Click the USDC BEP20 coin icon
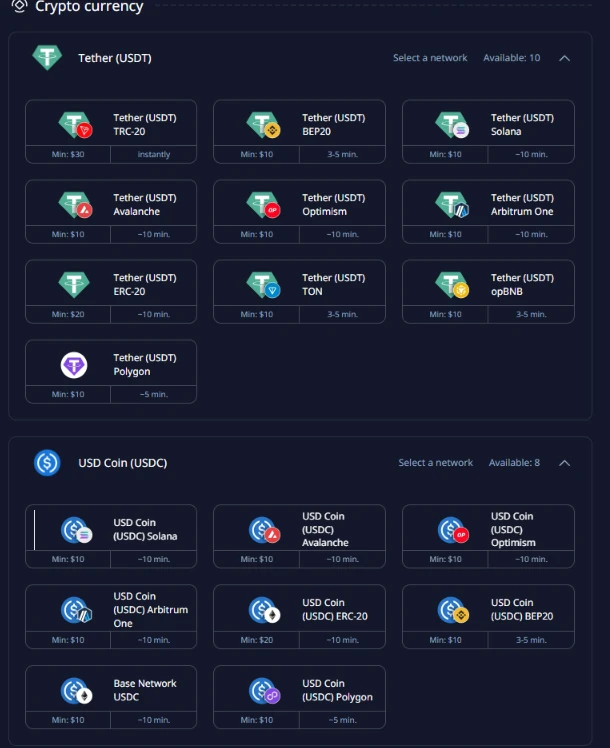 (453, 610)
